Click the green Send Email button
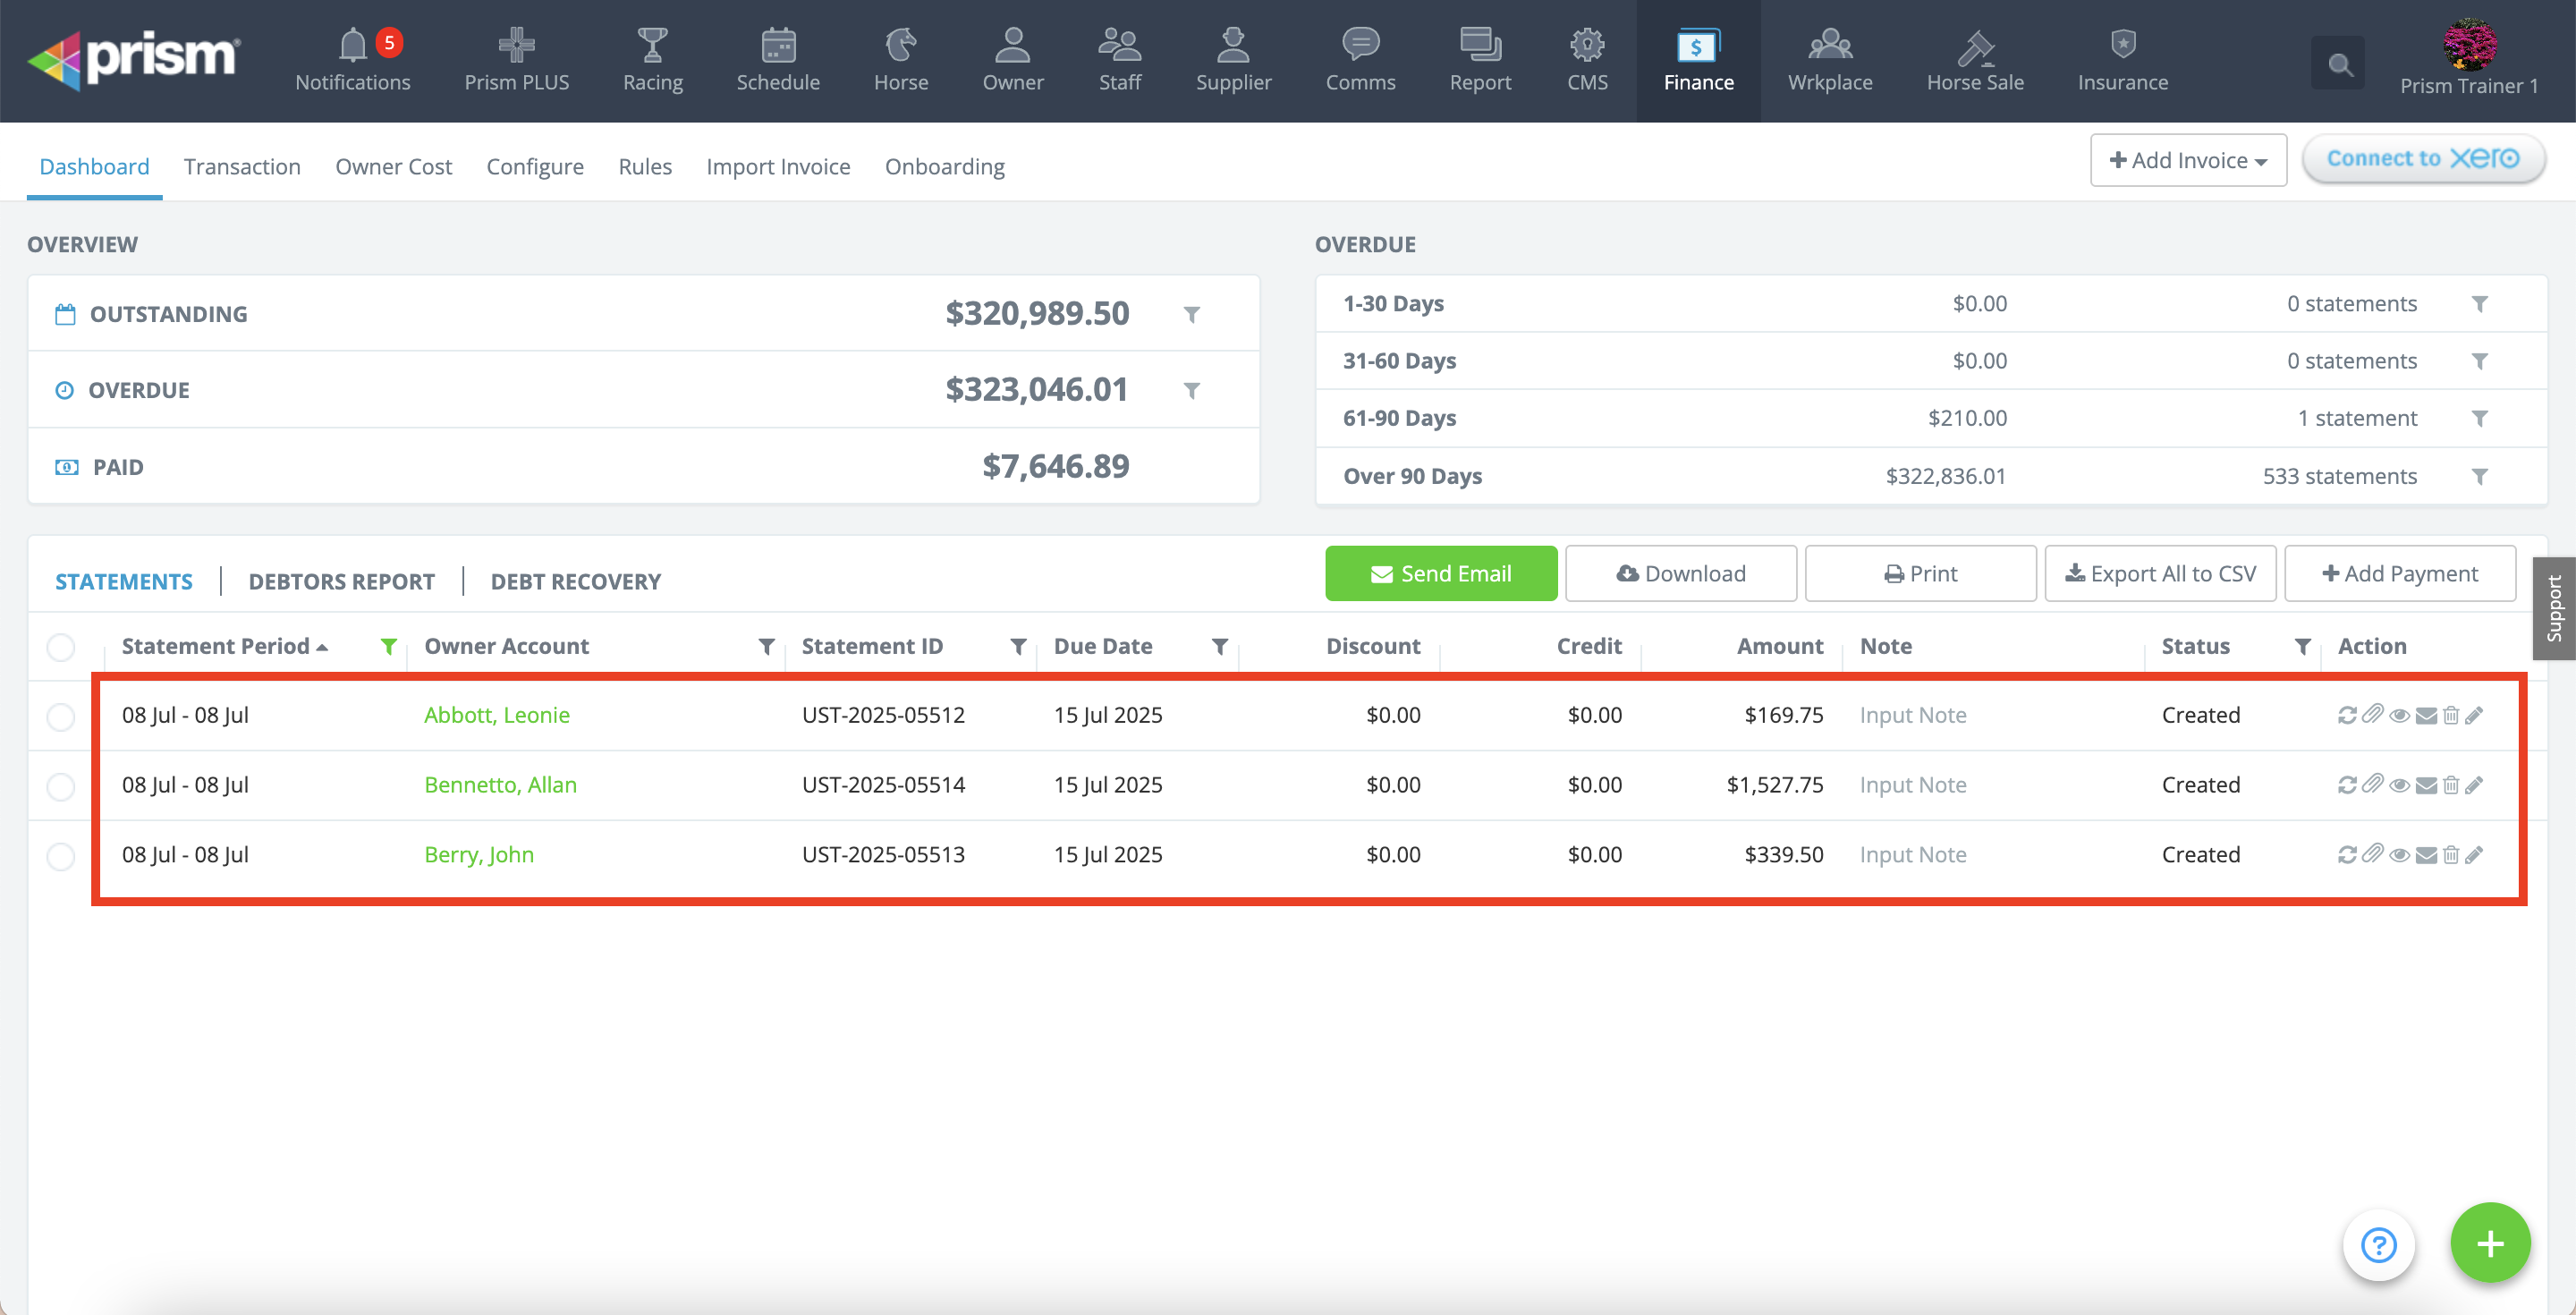The width and height of the screenshot is (2576, 1315). point(1440,573)
